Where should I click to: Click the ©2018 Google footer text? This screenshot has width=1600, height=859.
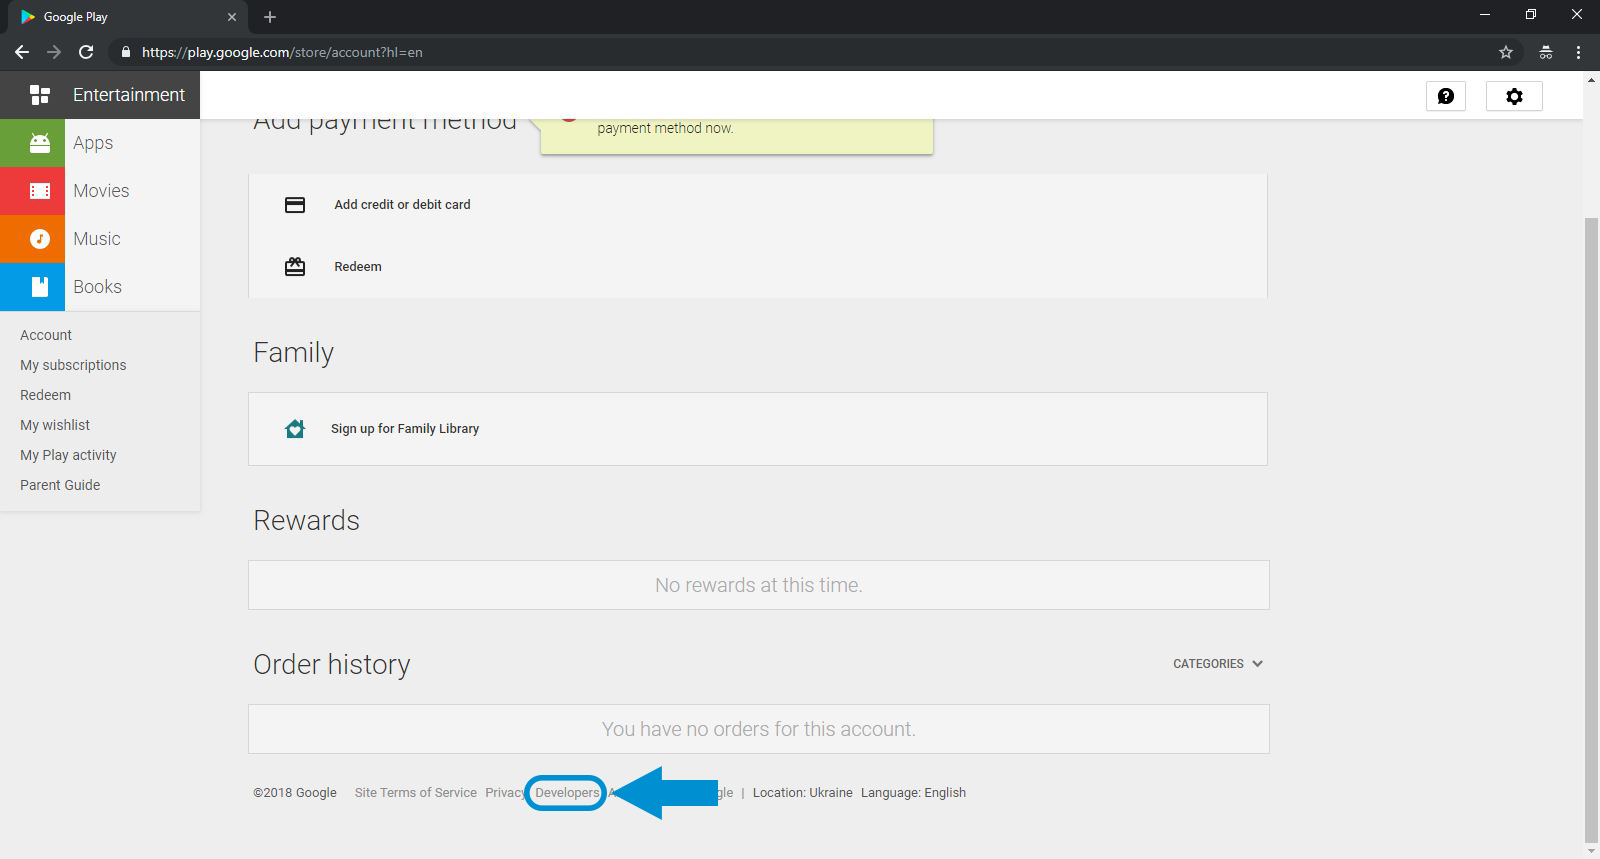click(295, 793)
